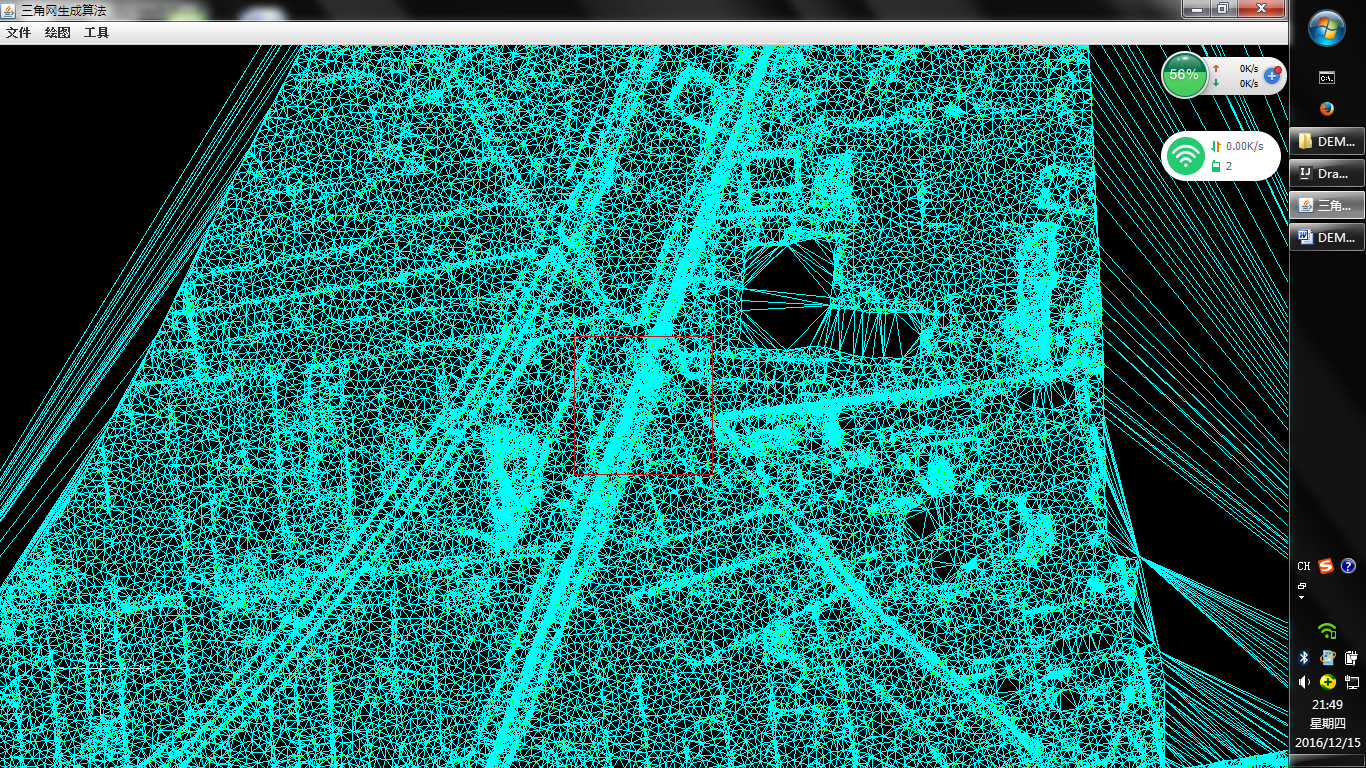1366x768 pixels.
Task: Click the Windows flag tray icon beside Bluetooth
Action: (x=1328, y=657)
